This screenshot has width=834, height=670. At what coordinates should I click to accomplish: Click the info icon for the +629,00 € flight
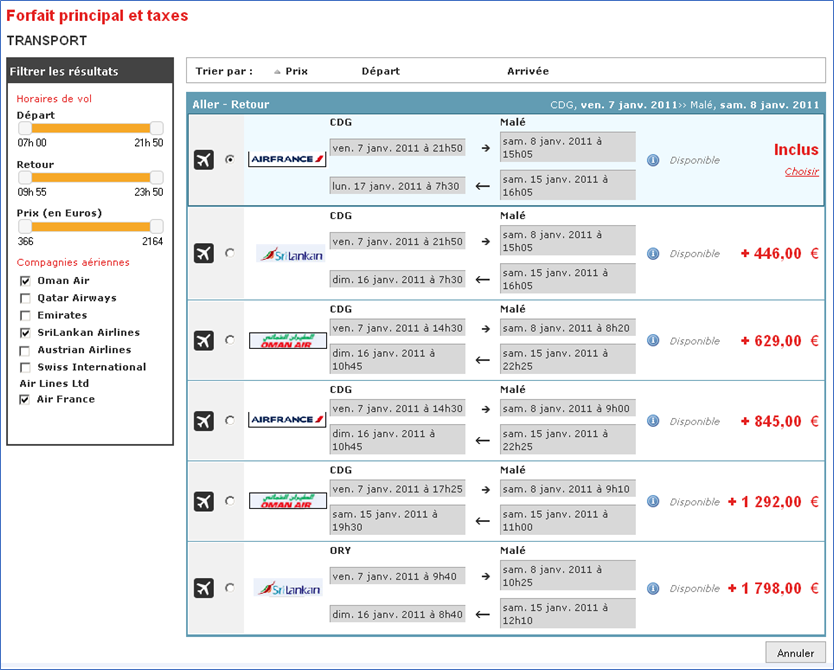[x=653, y=341]
